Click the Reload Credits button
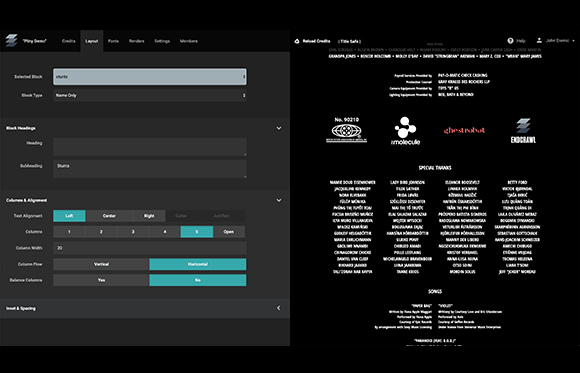Image resolution: width=580 pixels, height=373 pixels. (x=313, y=41)
